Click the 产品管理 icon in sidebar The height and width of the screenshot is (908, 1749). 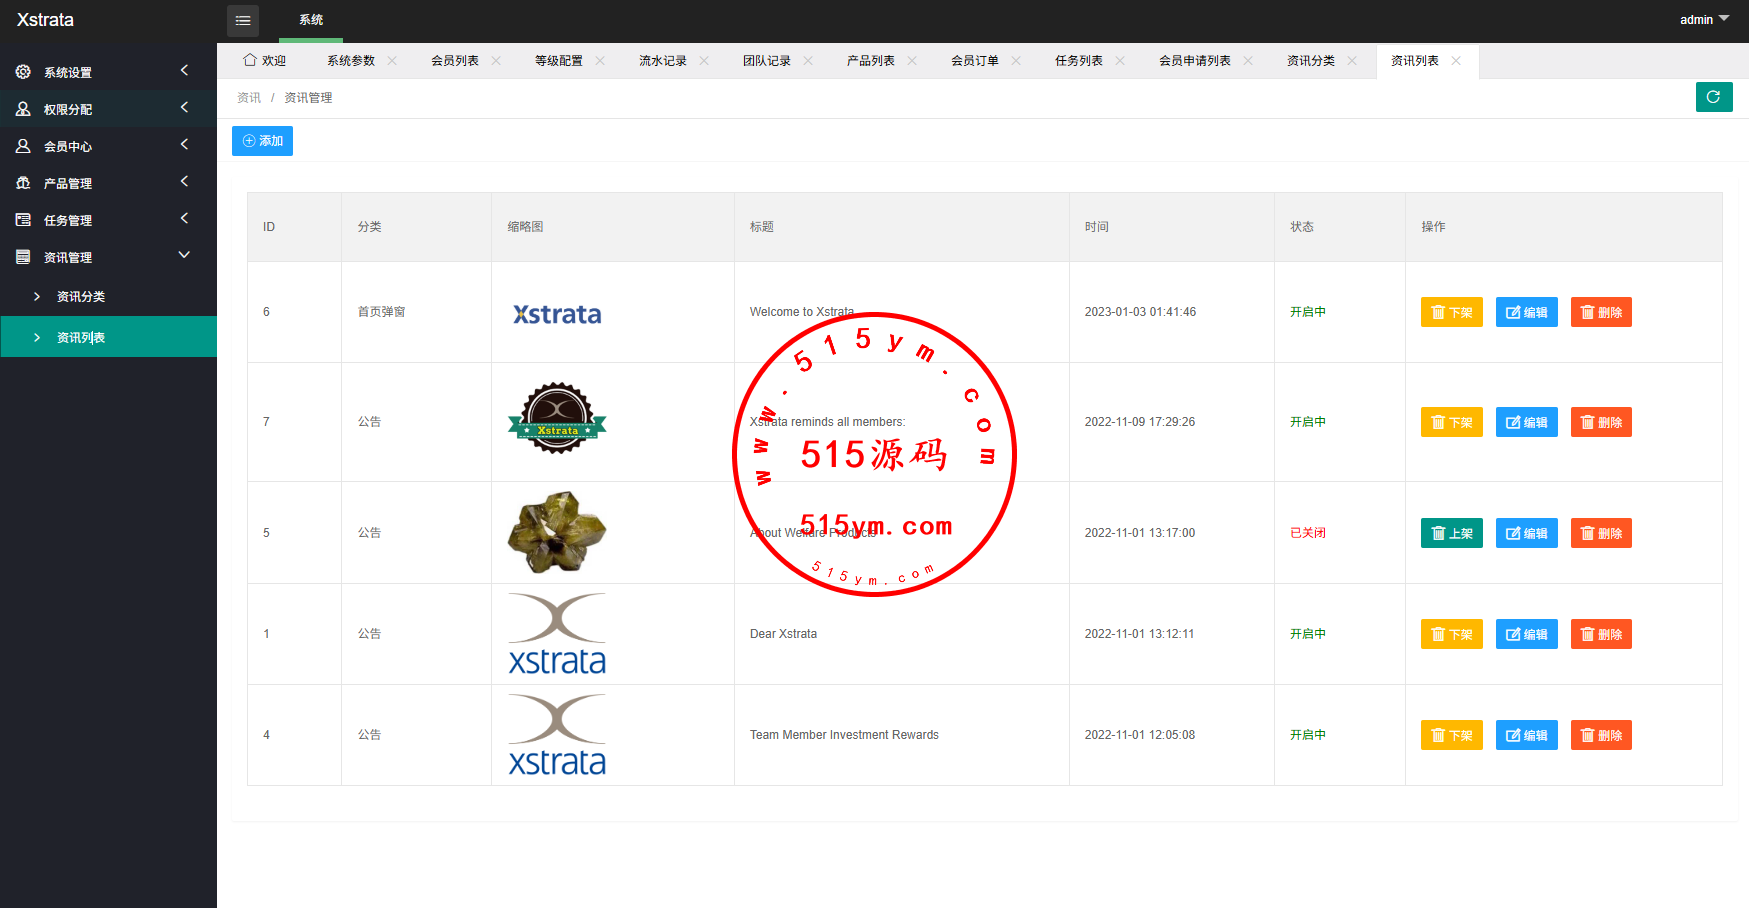click(23, 183)
